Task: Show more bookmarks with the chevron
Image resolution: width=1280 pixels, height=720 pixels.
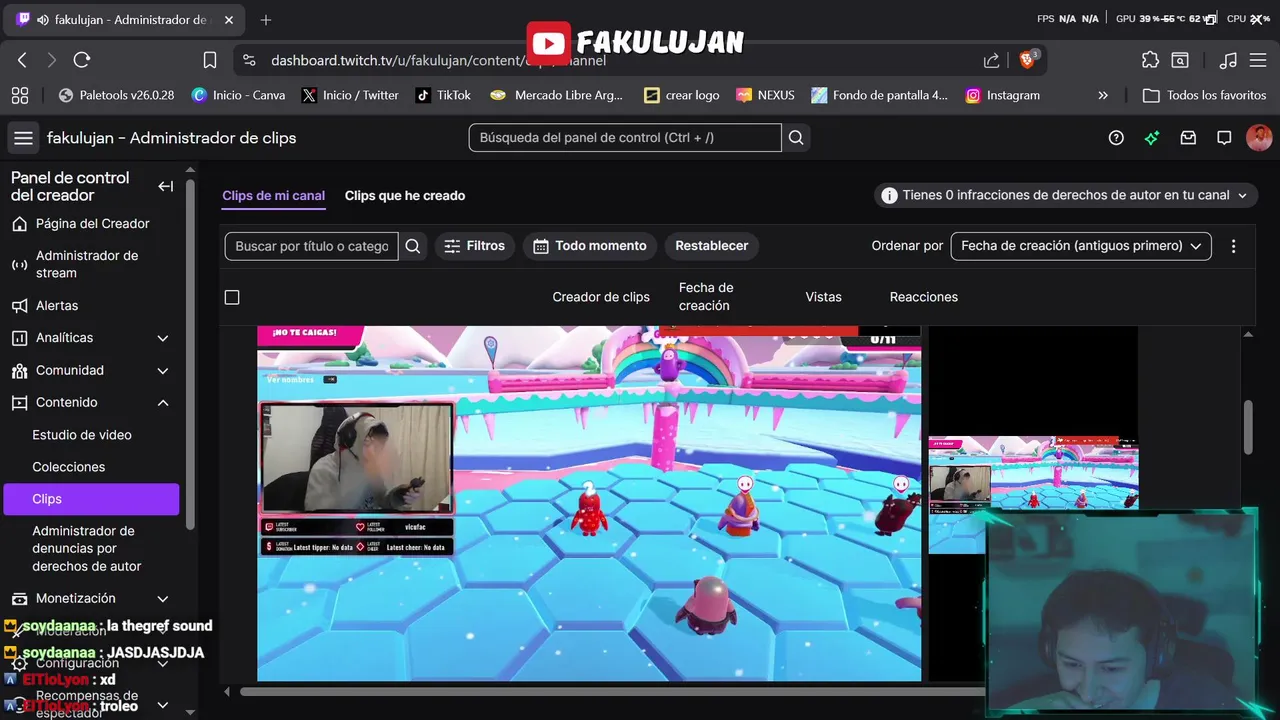Action: (1103, 95)
